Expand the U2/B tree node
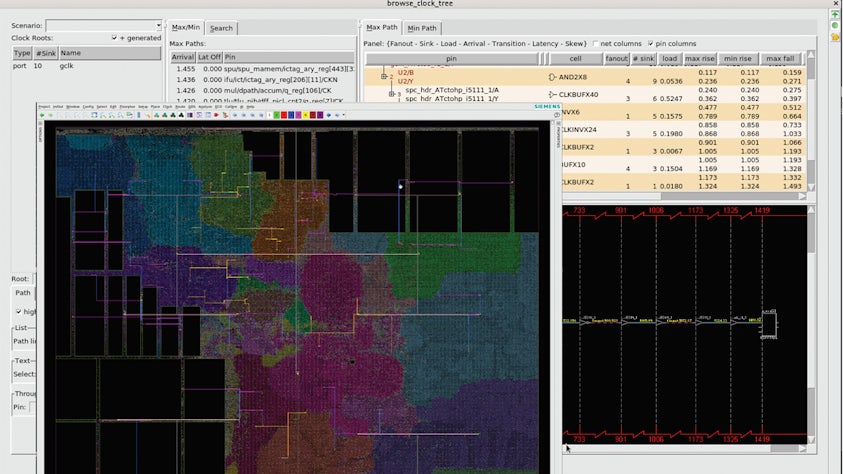The height and width of the screenshot is (474, 843). tap(384, 77)
